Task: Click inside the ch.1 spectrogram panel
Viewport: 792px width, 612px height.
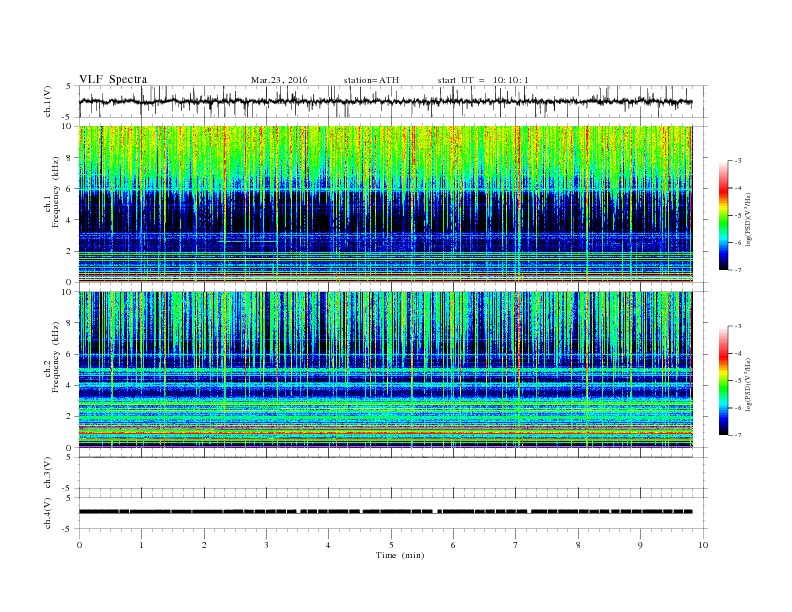Action: point(385,204)
